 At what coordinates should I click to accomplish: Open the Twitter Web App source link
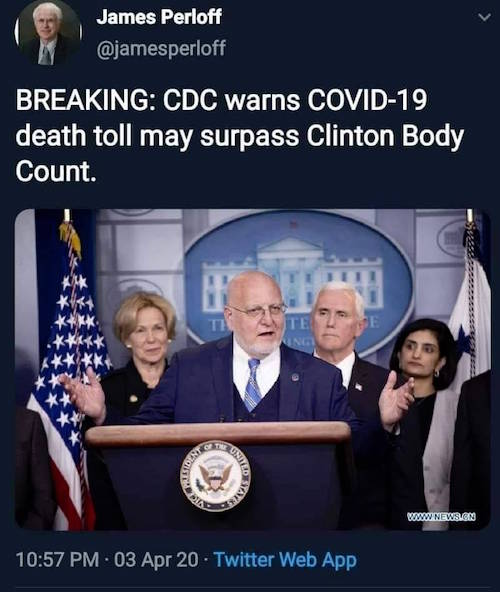(285, 560)
